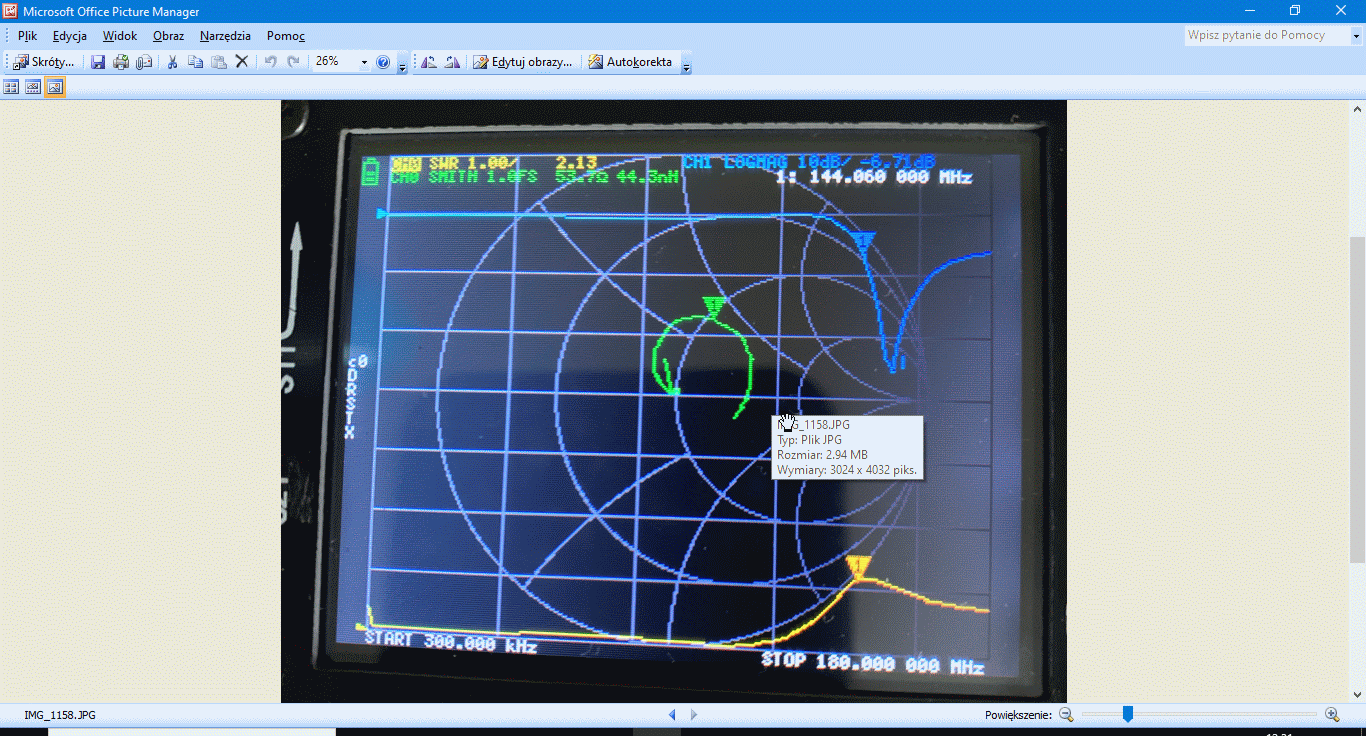Click the zoom-in magnifier in the status bar
This screenshot has height=736, width=1366.
[1332, 715]
